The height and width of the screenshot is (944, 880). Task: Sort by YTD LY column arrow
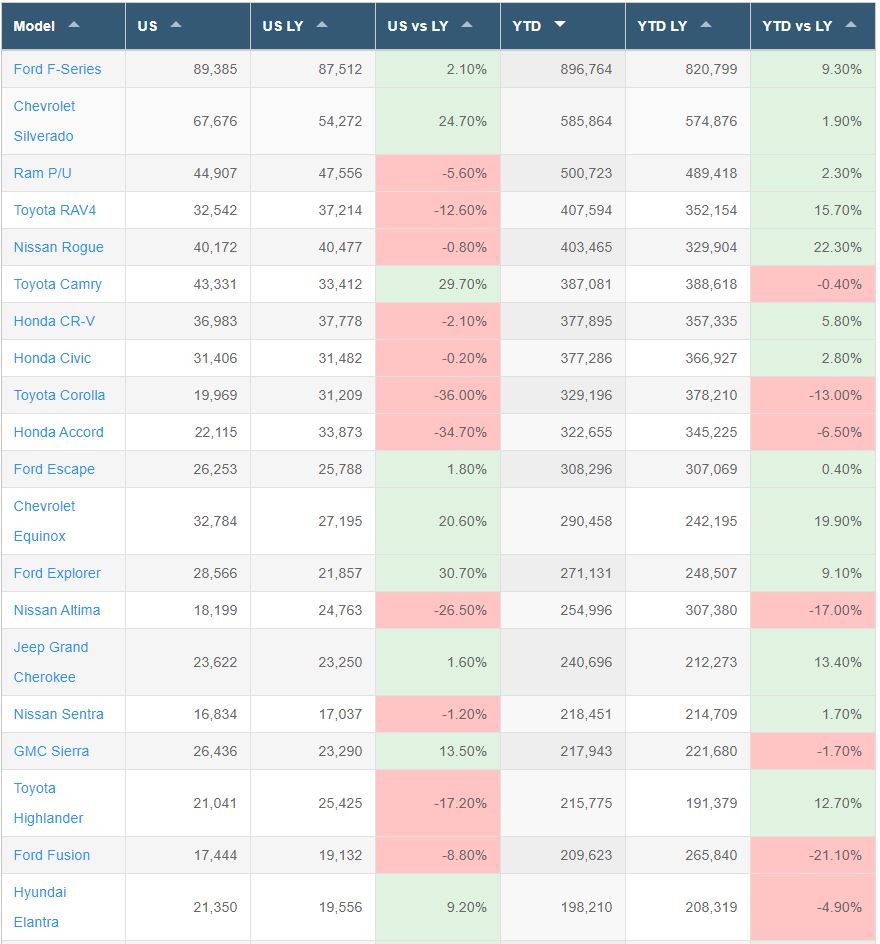click(x=706, y=25)
